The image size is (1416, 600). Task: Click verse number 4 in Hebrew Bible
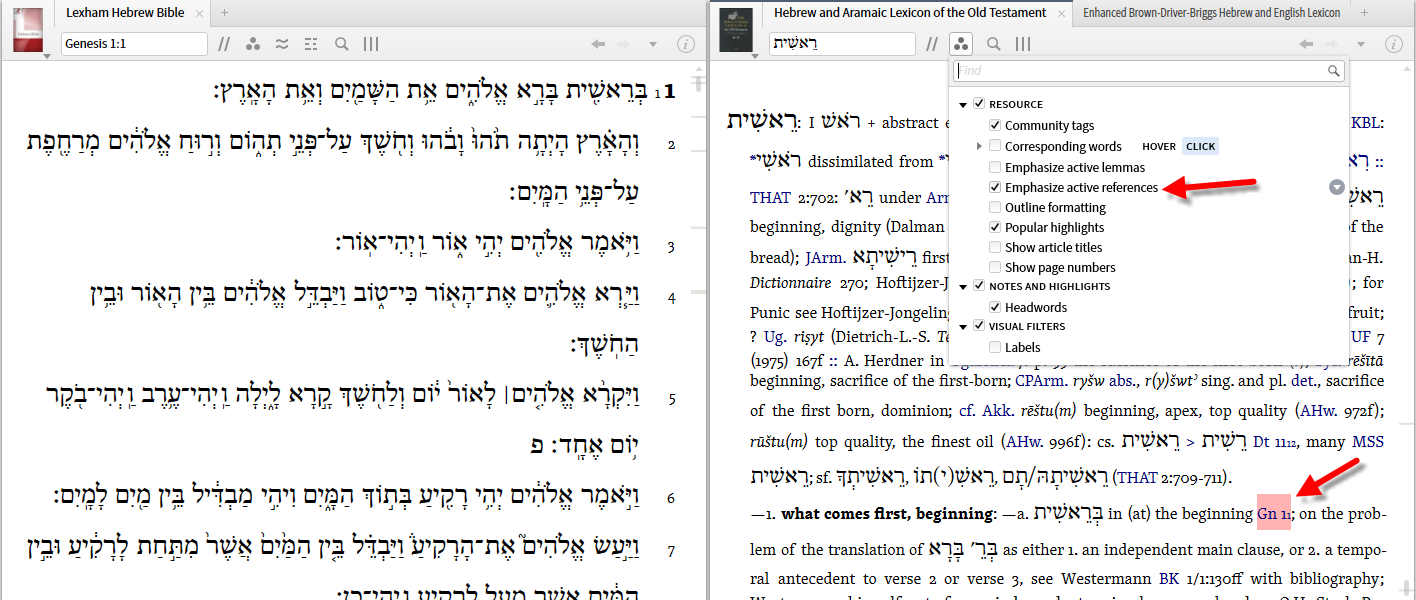671,298
